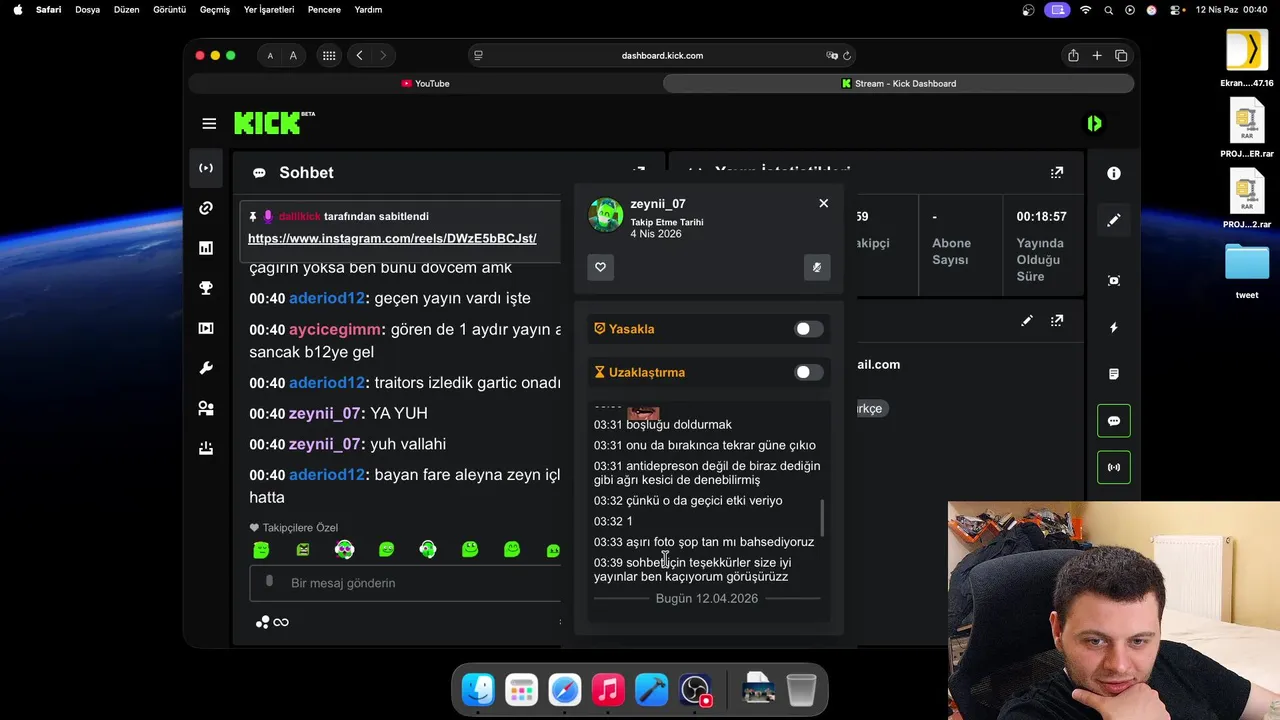The image size is (1280, 720).
Task: Select the tweet folder on desktop
Action: (x=1246, y=270)
